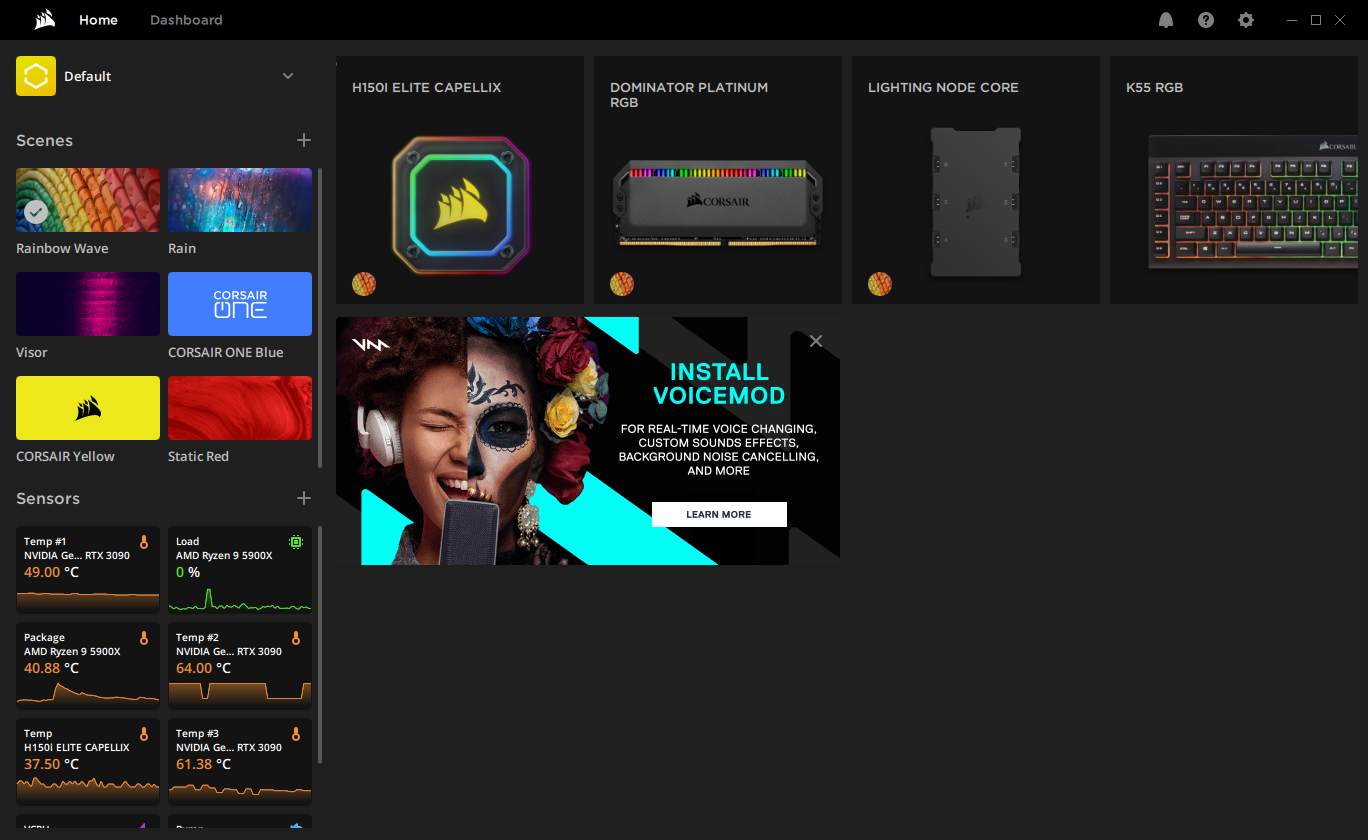Apply the CORSAIR ONE Blue scene
Screen dimensions: 1368x840
(240, 304)
